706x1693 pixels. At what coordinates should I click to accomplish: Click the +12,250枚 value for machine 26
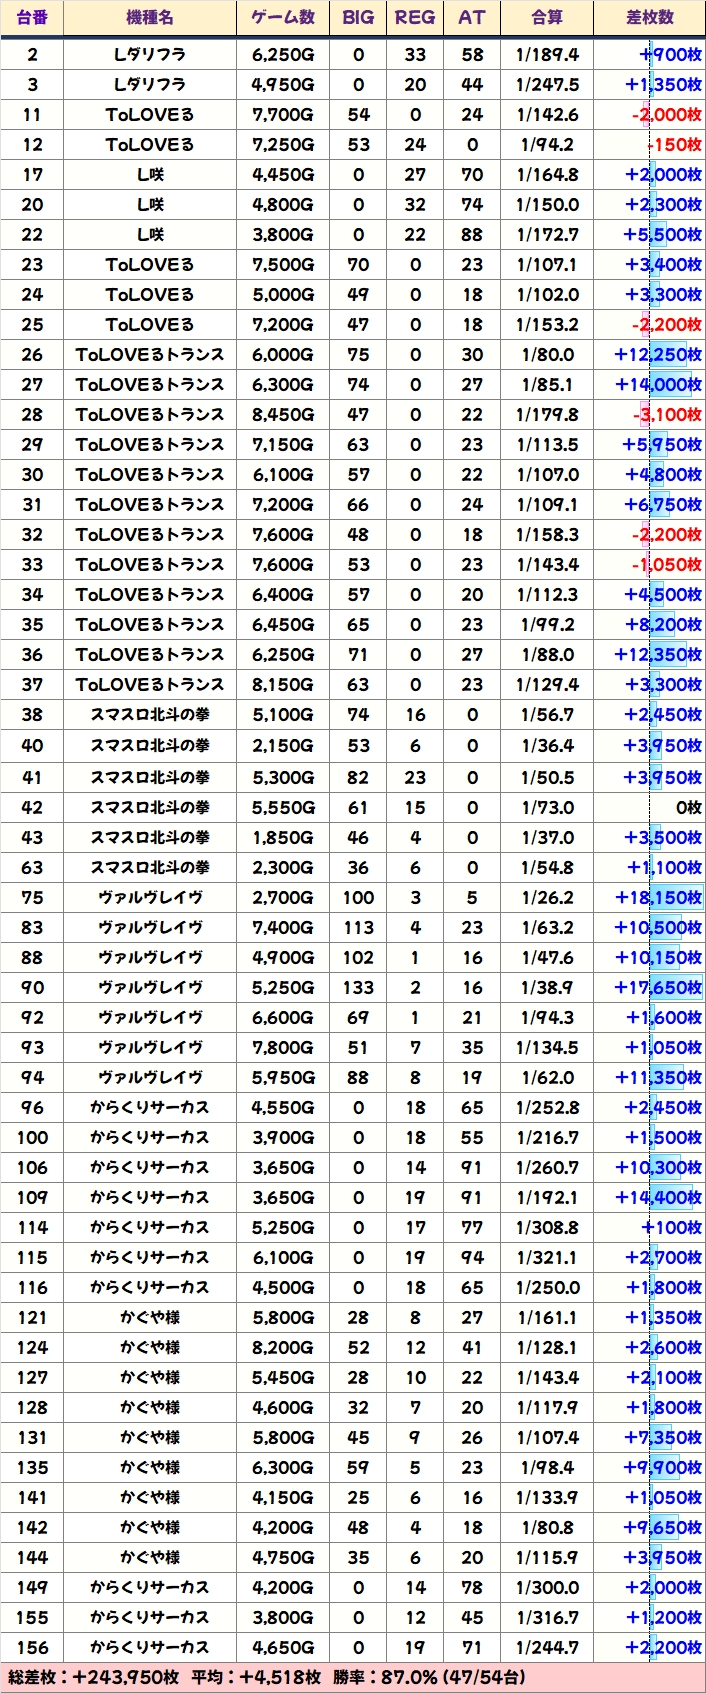tap(658, 354)
